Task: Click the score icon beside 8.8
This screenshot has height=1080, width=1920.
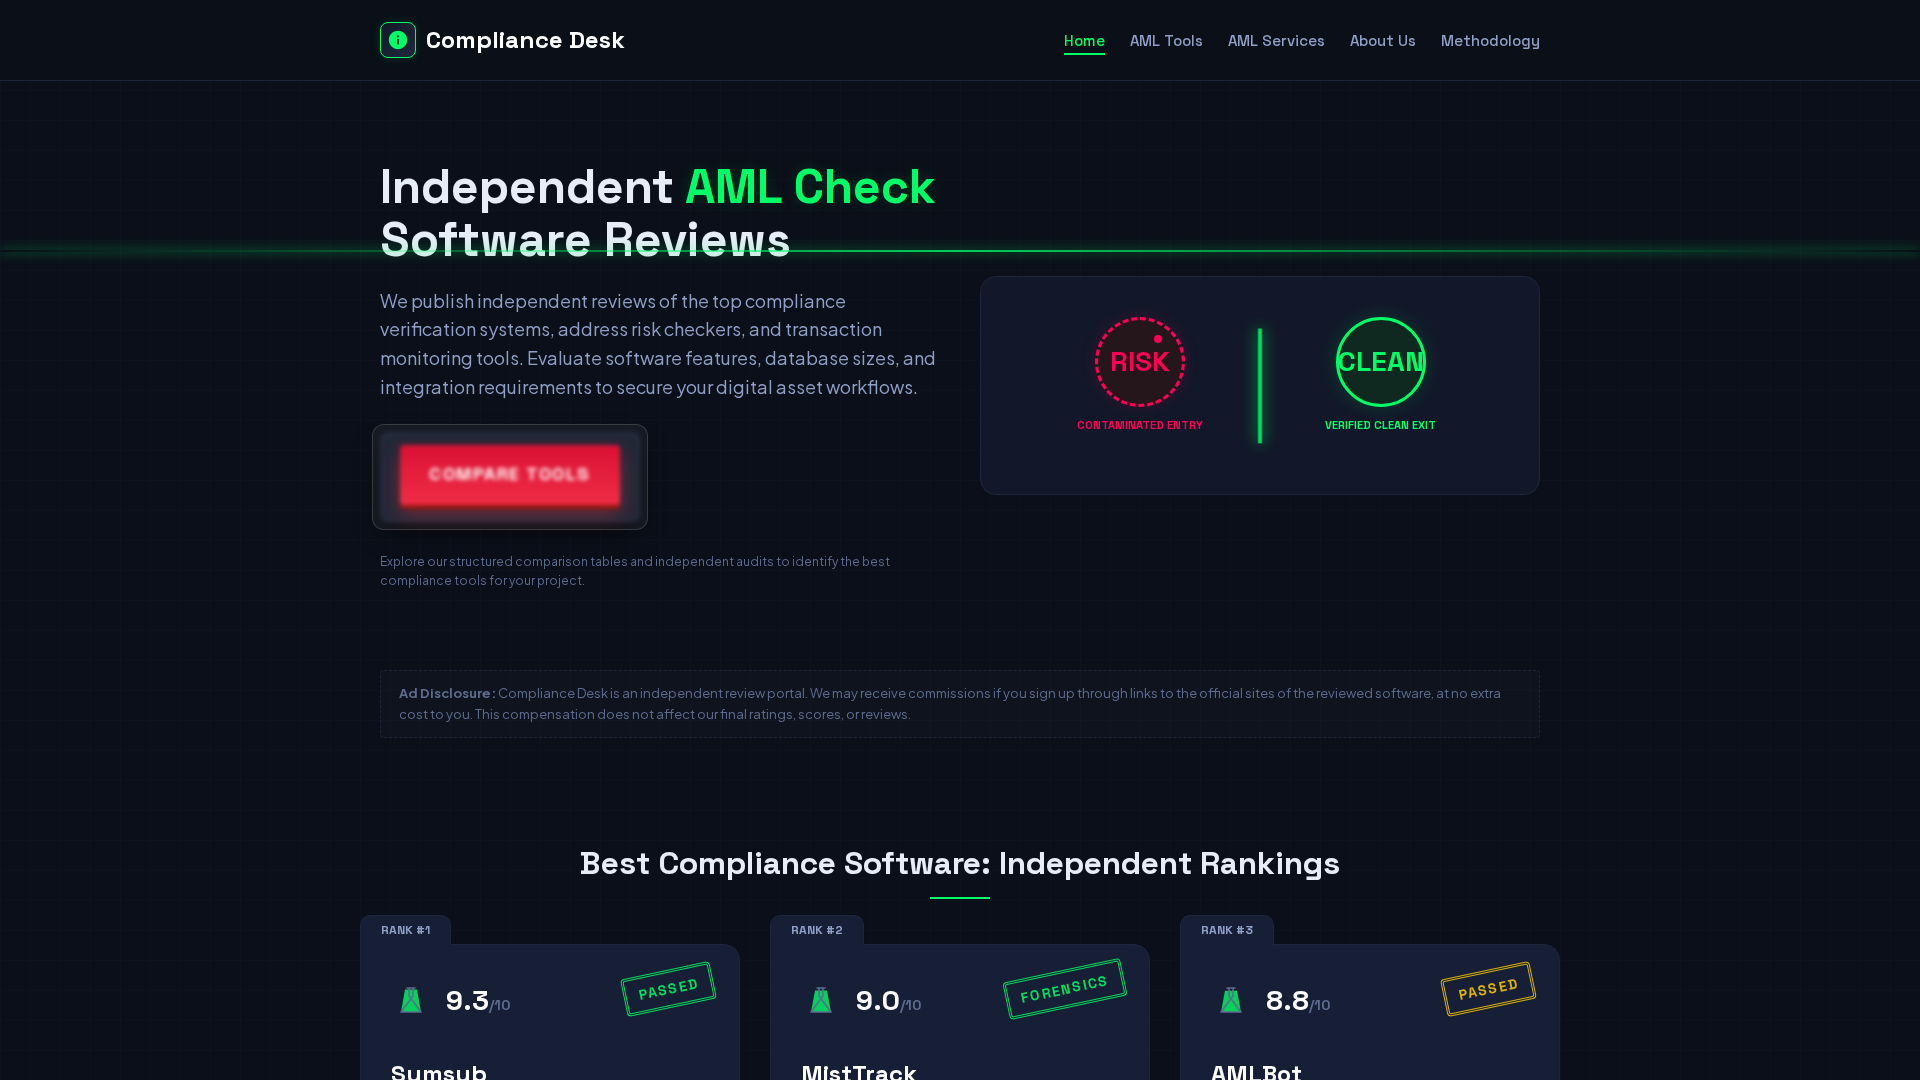Action: (x=1231, y=1000)
